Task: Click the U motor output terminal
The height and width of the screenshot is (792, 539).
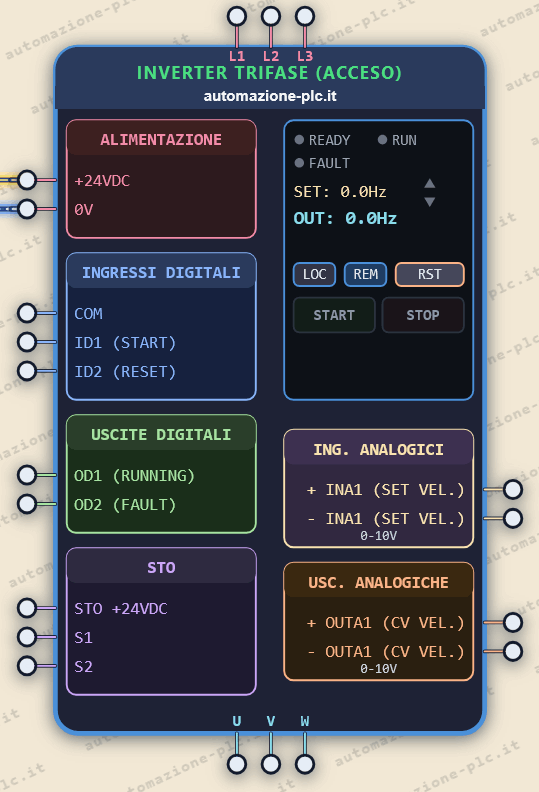Action: pos(237,764)
